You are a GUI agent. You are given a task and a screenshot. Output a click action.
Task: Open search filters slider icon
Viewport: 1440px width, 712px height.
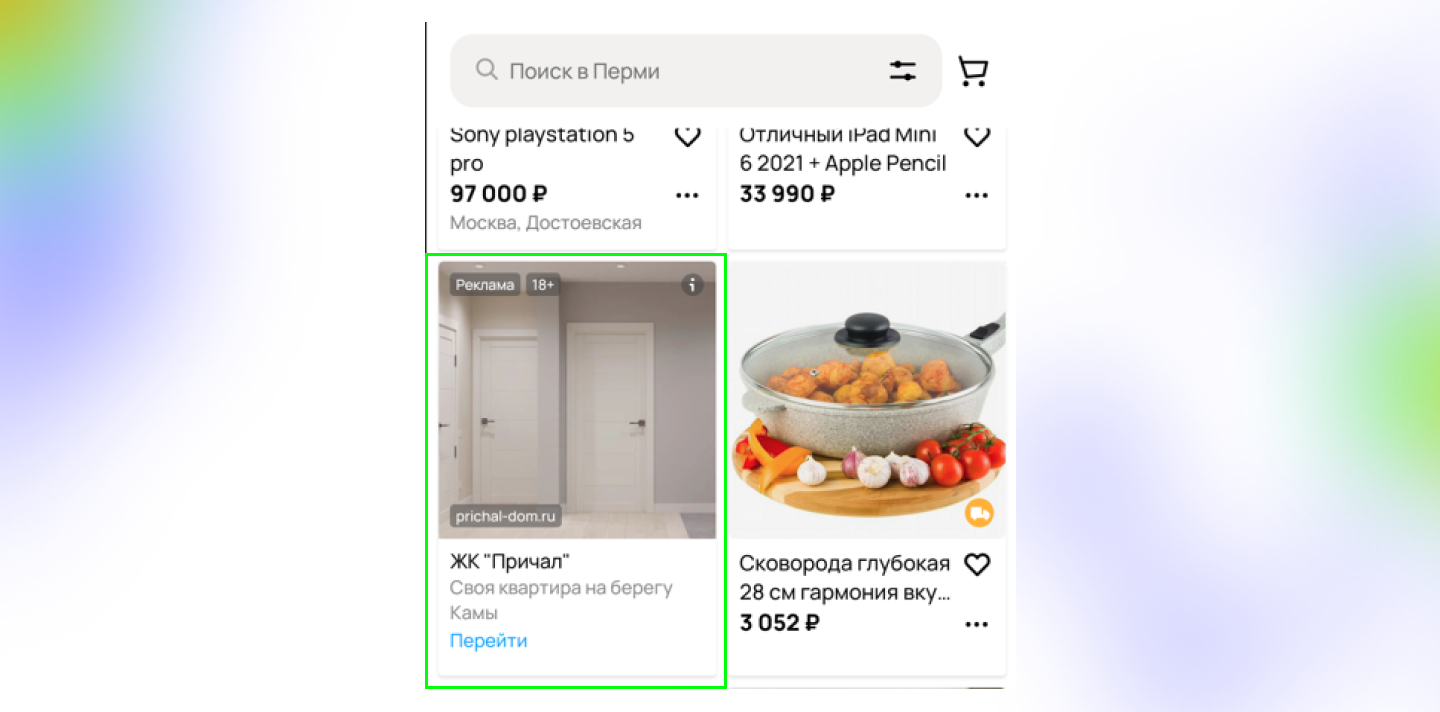tap(903, 71)
